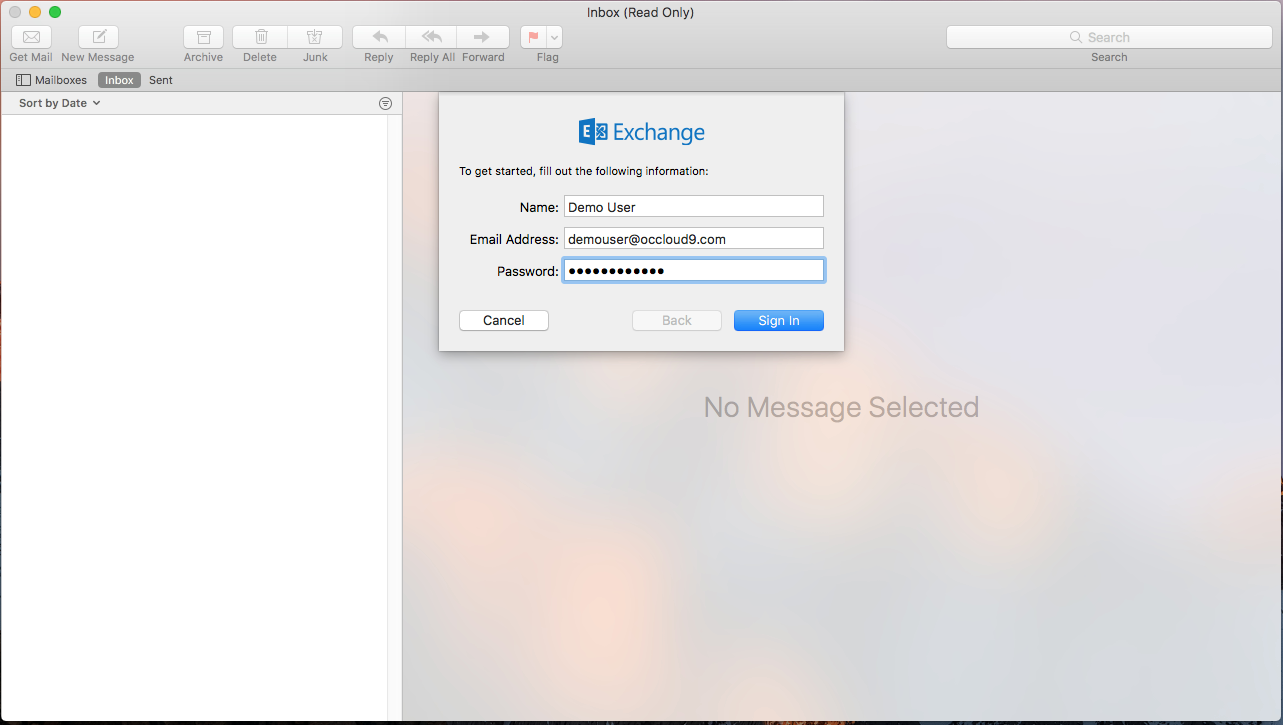Click the Delete trash icon
The width and height of the screenshot is (1283, 725).
point(260,37)
